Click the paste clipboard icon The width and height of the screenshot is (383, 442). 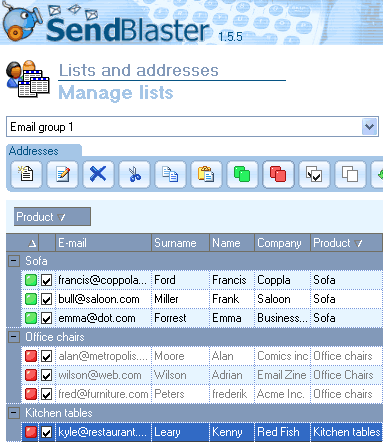(206, 174)
